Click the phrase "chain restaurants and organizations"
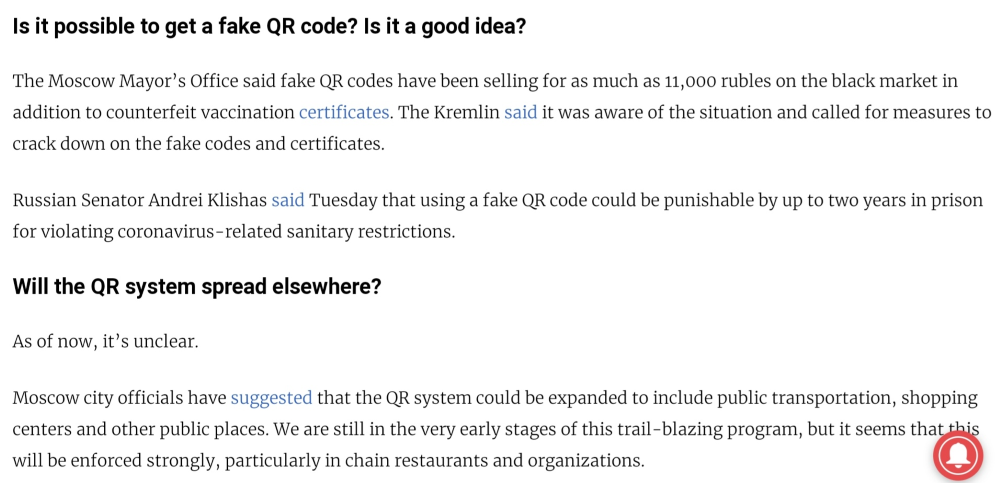 494,460
